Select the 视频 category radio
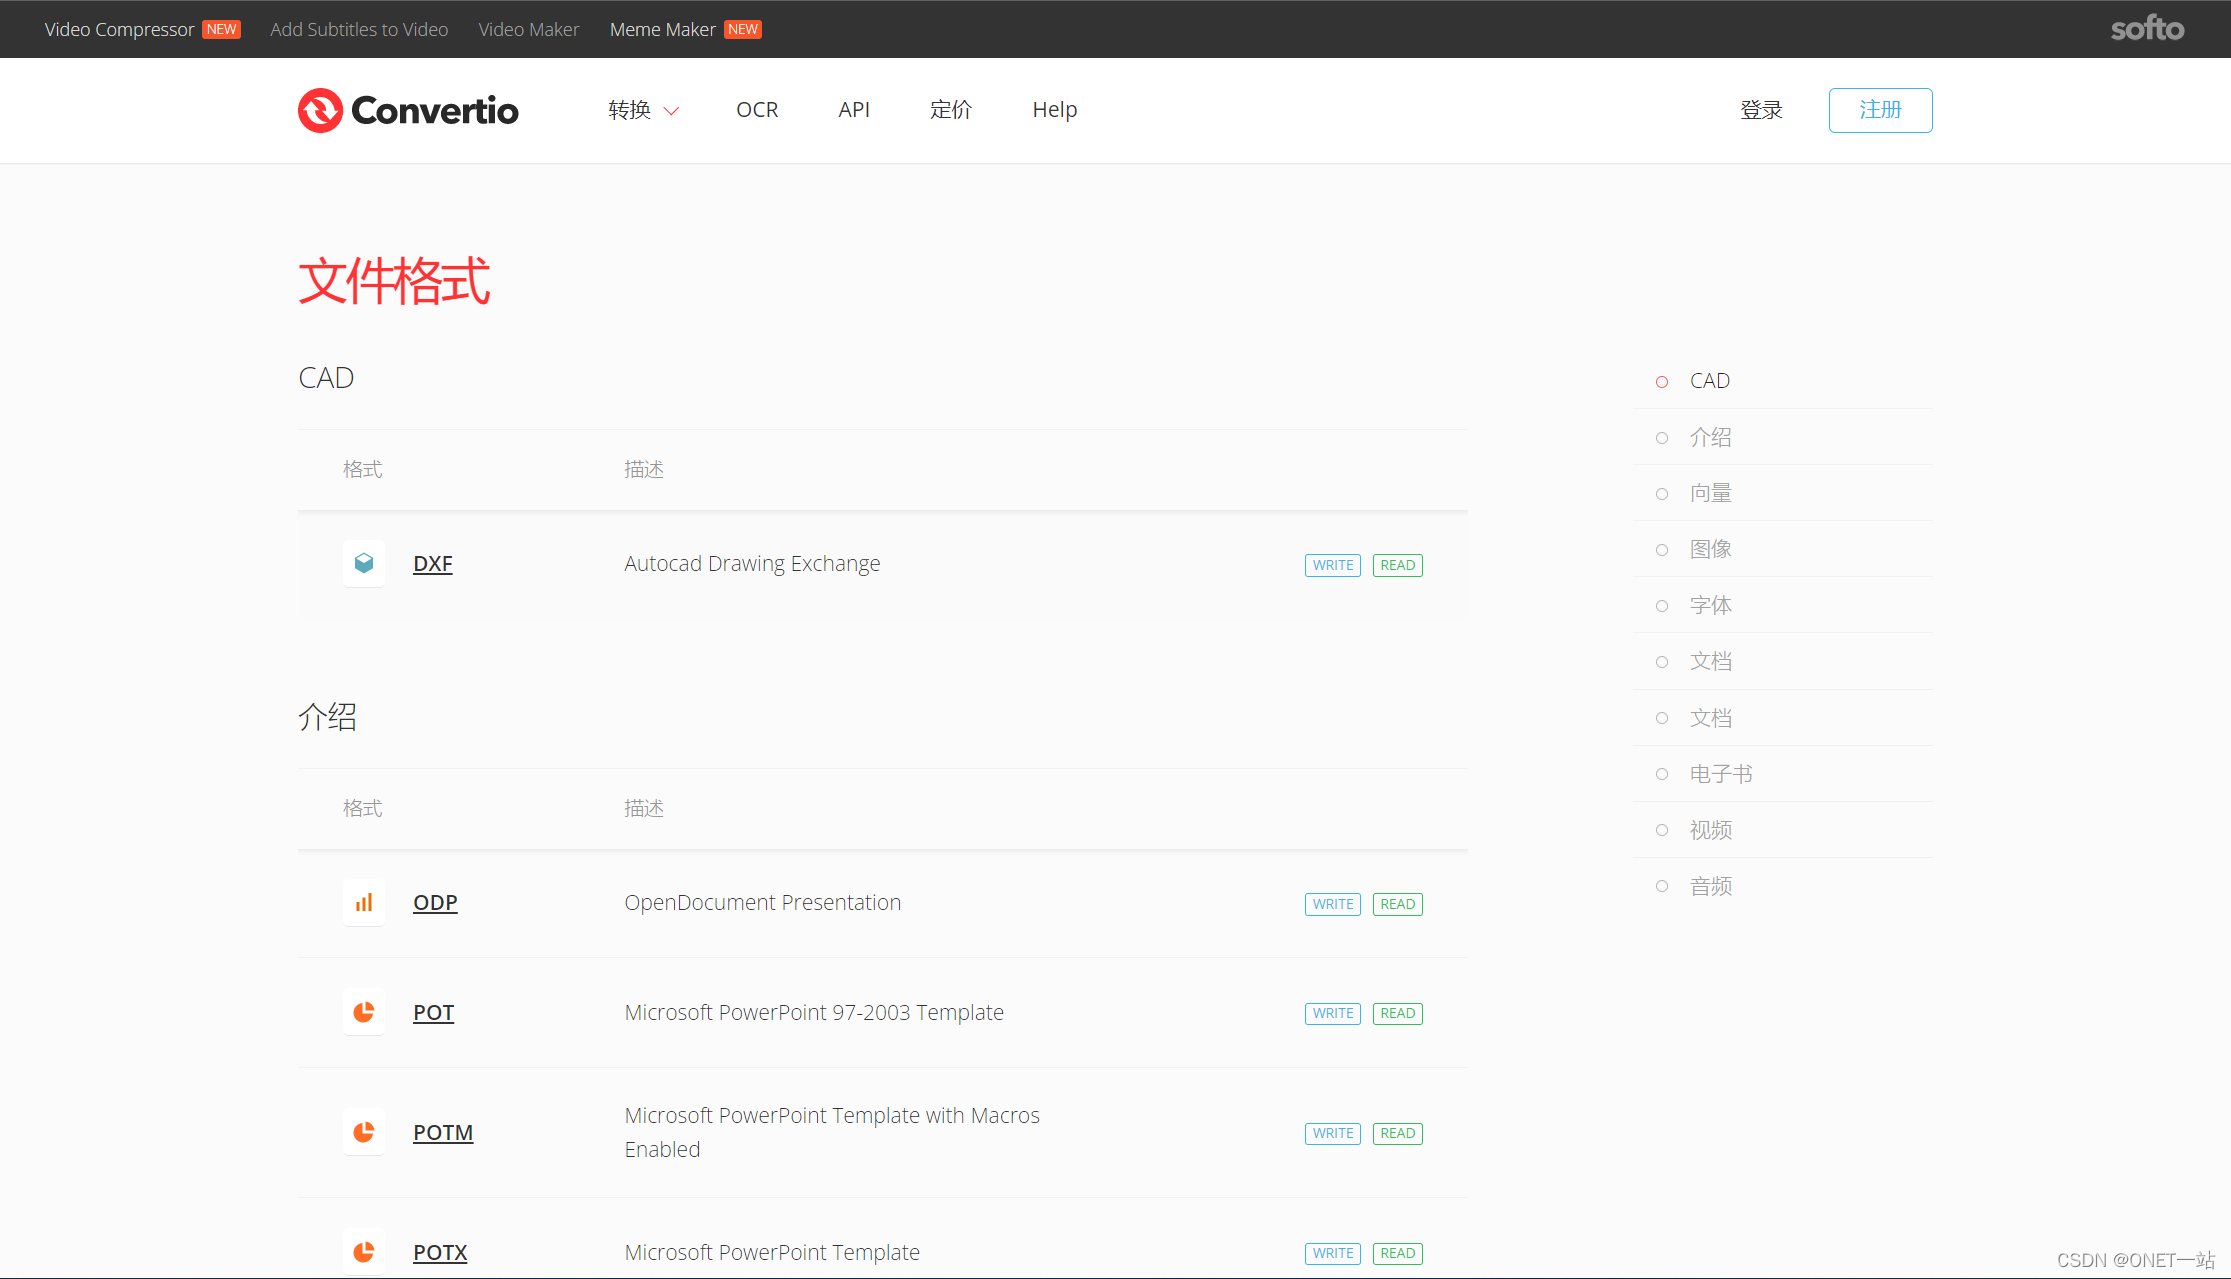 (1662, 829)
